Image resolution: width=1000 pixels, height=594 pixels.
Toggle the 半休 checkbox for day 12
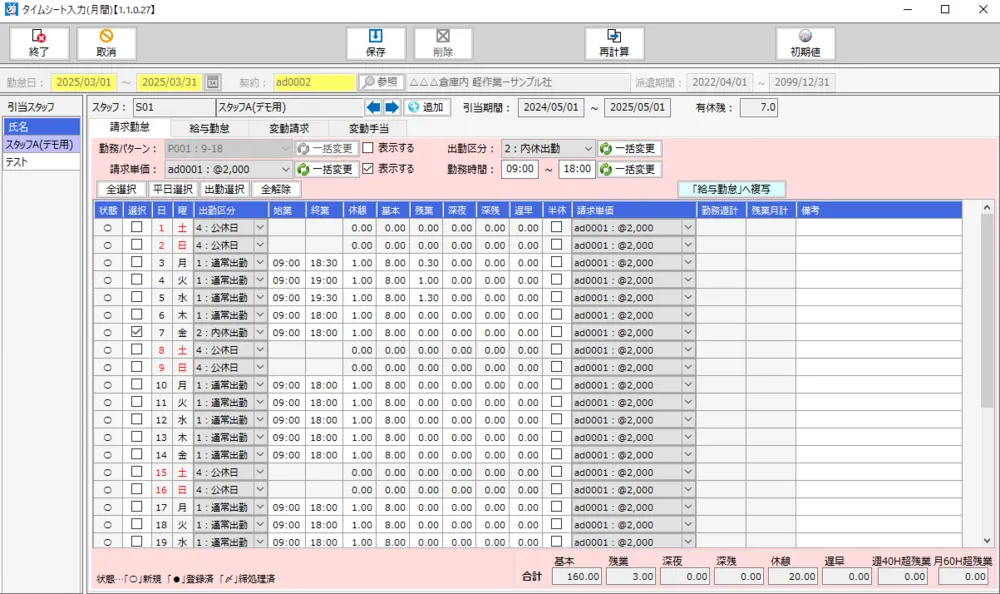pyautogui.click(x=557, y=419)
